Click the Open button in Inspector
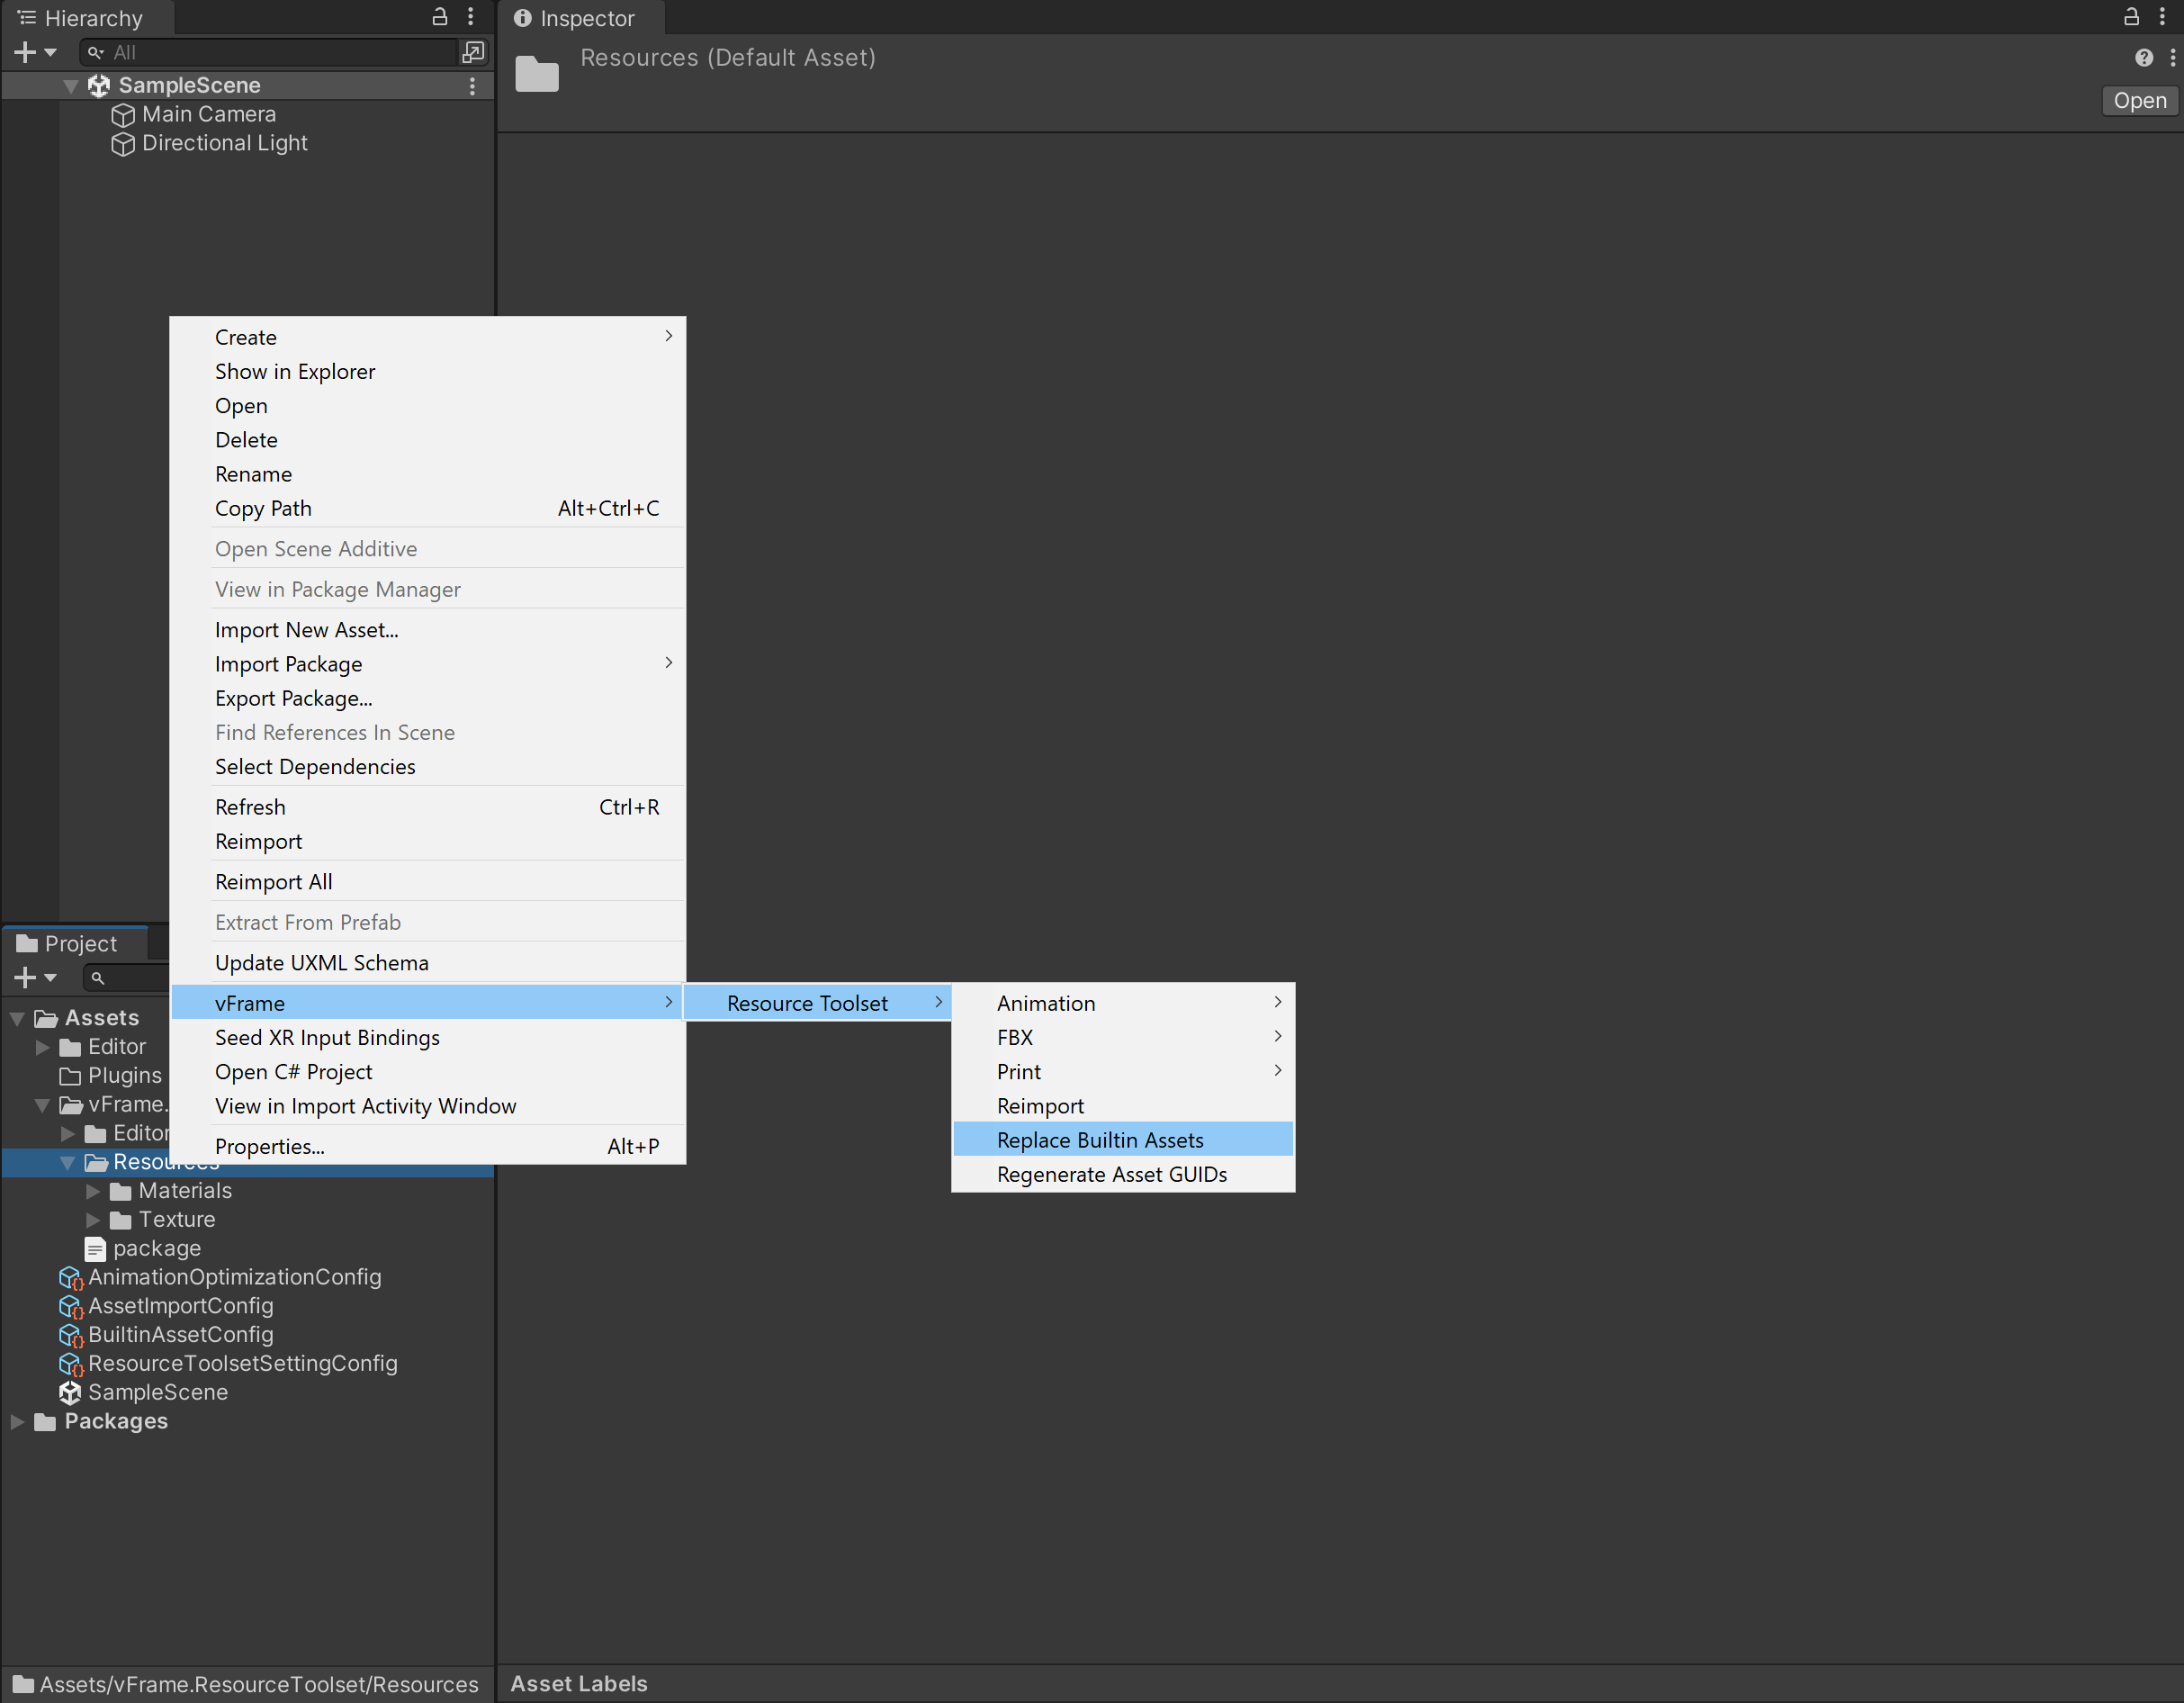The height and width of the screenshot is (1703, 2184). (2139, 101)
